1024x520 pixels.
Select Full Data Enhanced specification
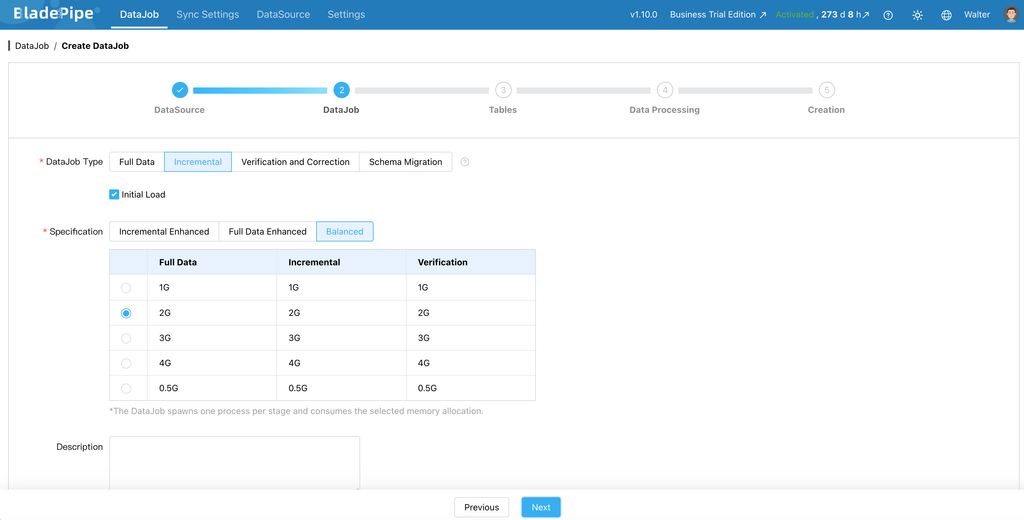268,232
